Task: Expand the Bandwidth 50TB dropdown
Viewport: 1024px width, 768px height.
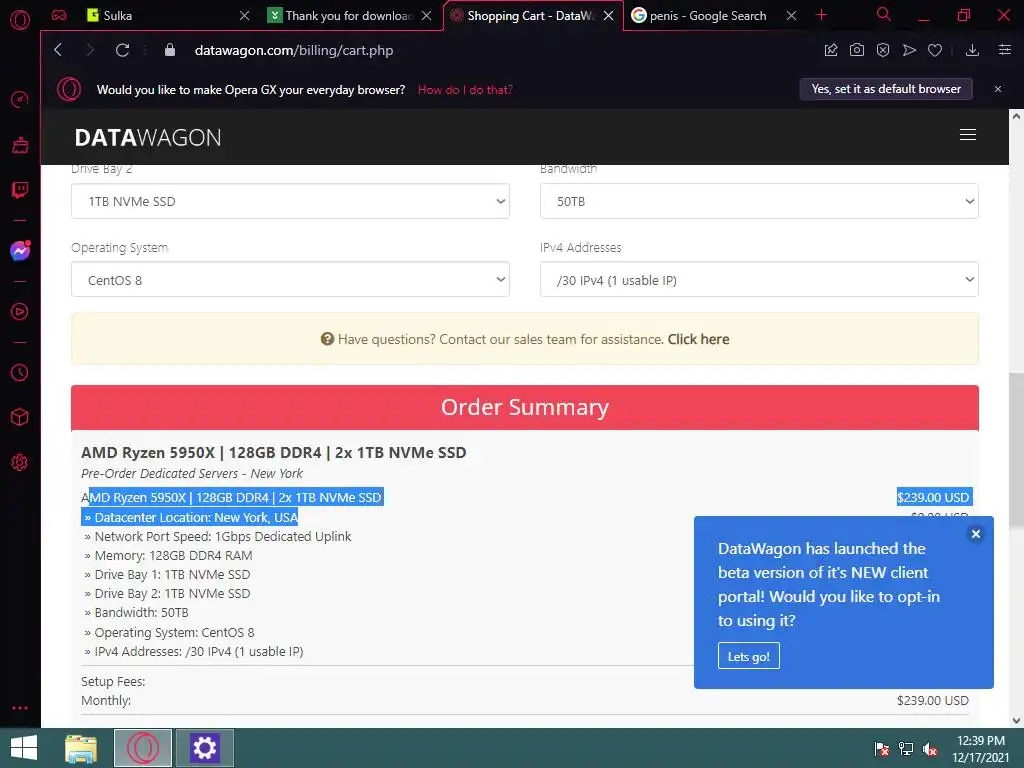Action: click(x=759, y=201)
